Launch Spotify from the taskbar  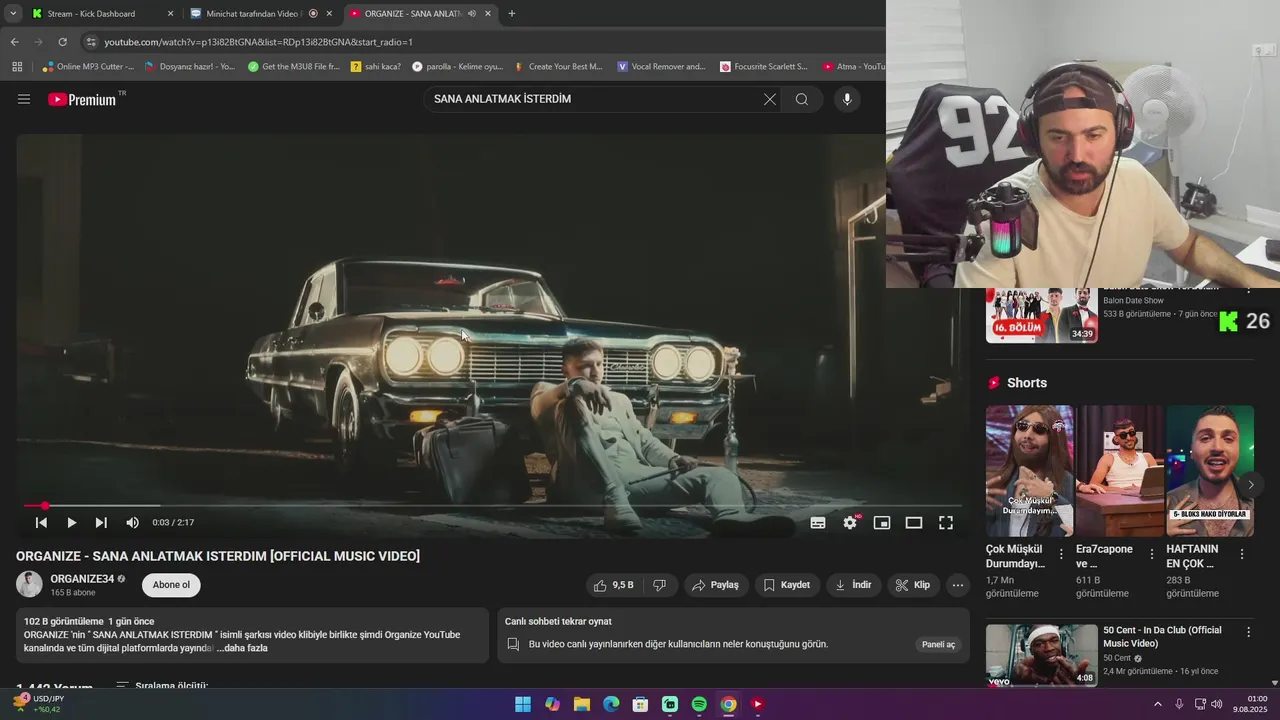[699, 704]
